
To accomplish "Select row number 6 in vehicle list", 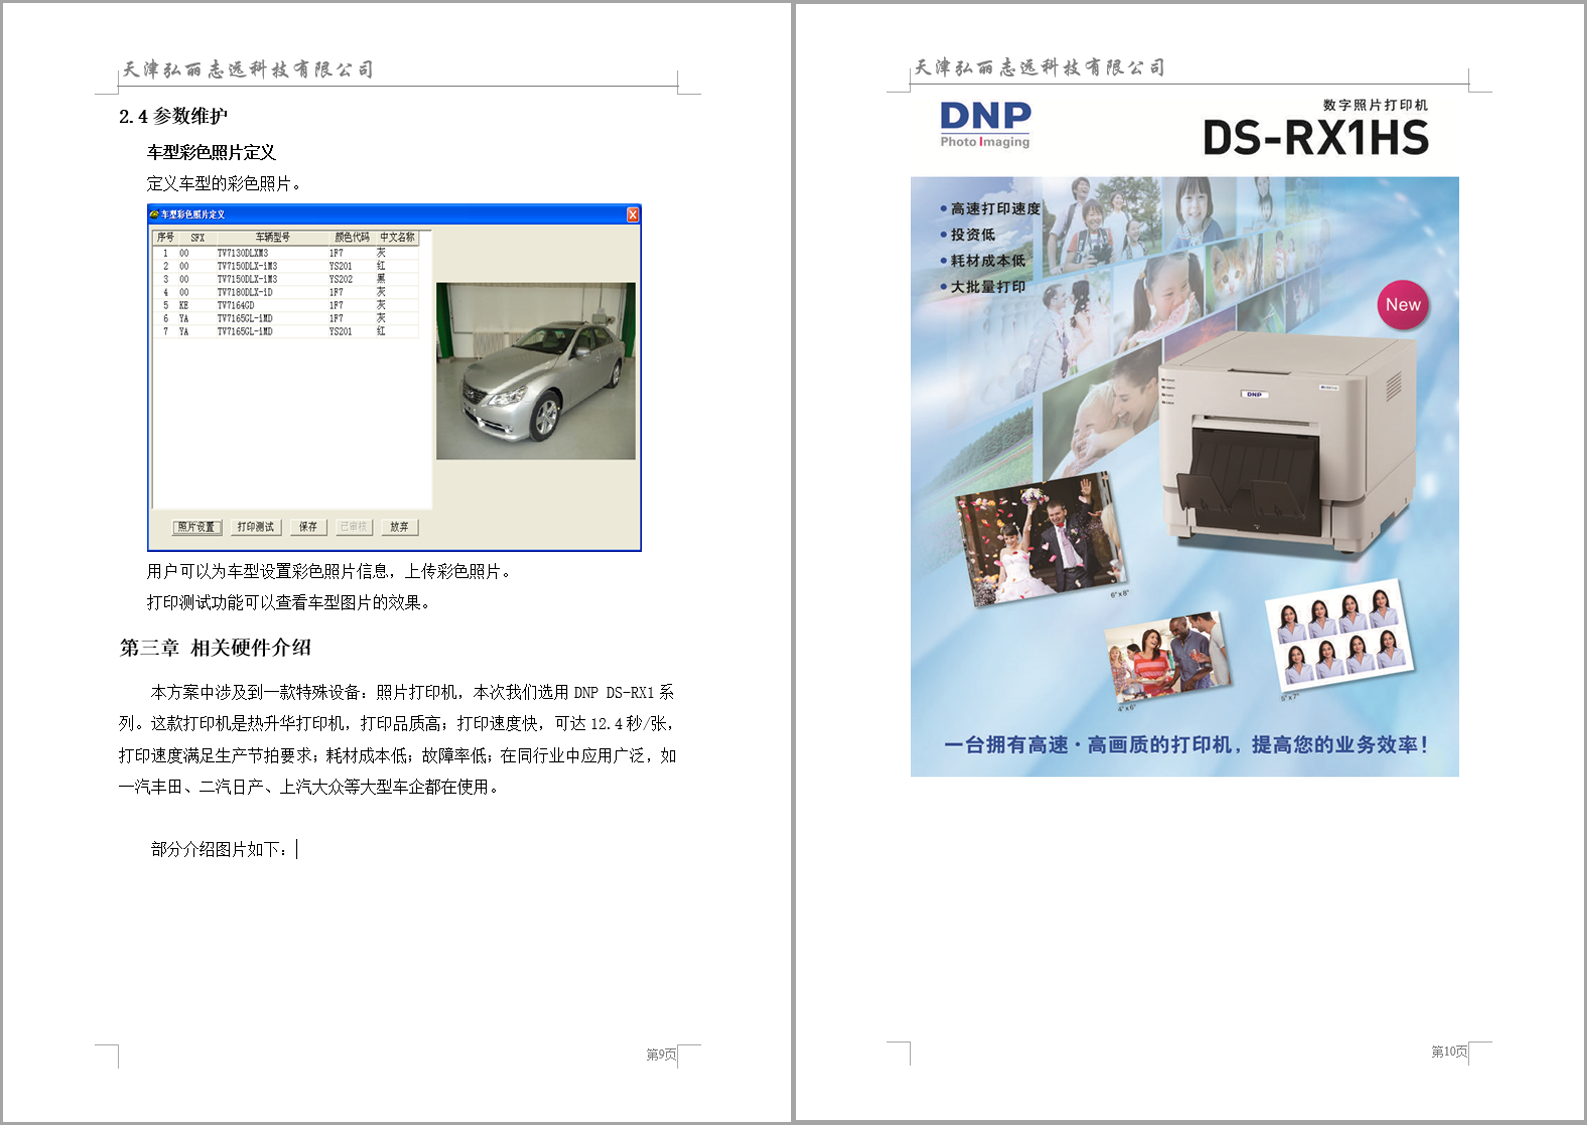I will pyautogui.click(x=285, y=318).
